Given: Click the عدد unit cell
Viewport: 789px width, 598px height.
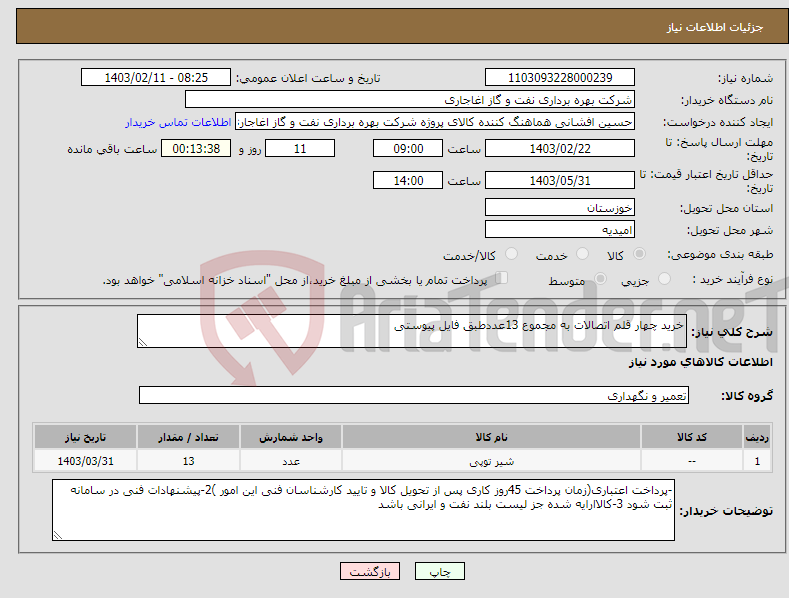Looking at the screenshot, I should [291, 461].
